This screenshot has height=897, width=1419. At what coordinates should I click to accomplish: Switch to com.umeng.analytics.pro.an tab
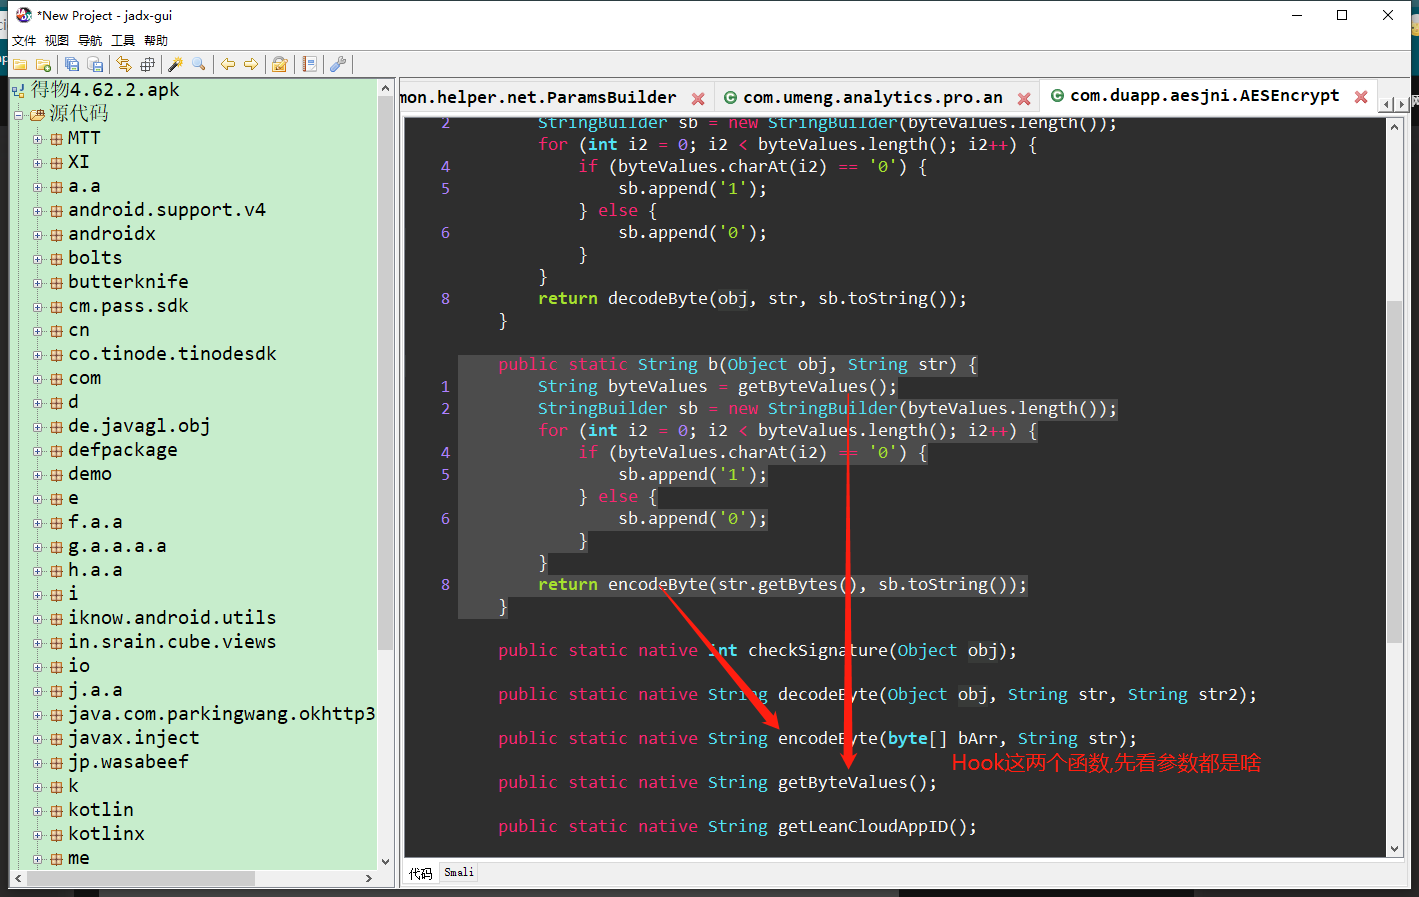click(x=873, y=97)
